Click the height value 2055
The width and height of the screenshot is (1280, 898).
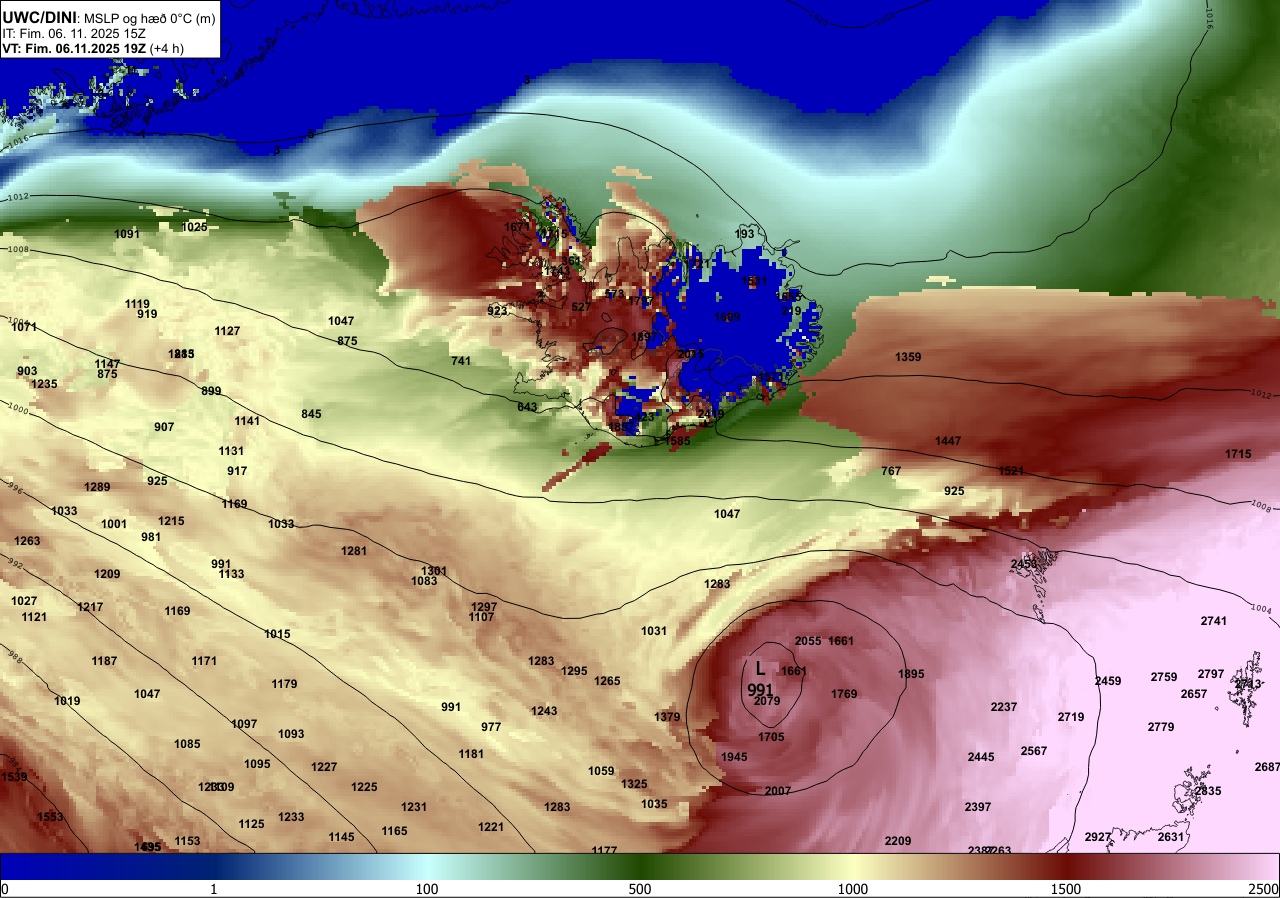coord(808,641)
